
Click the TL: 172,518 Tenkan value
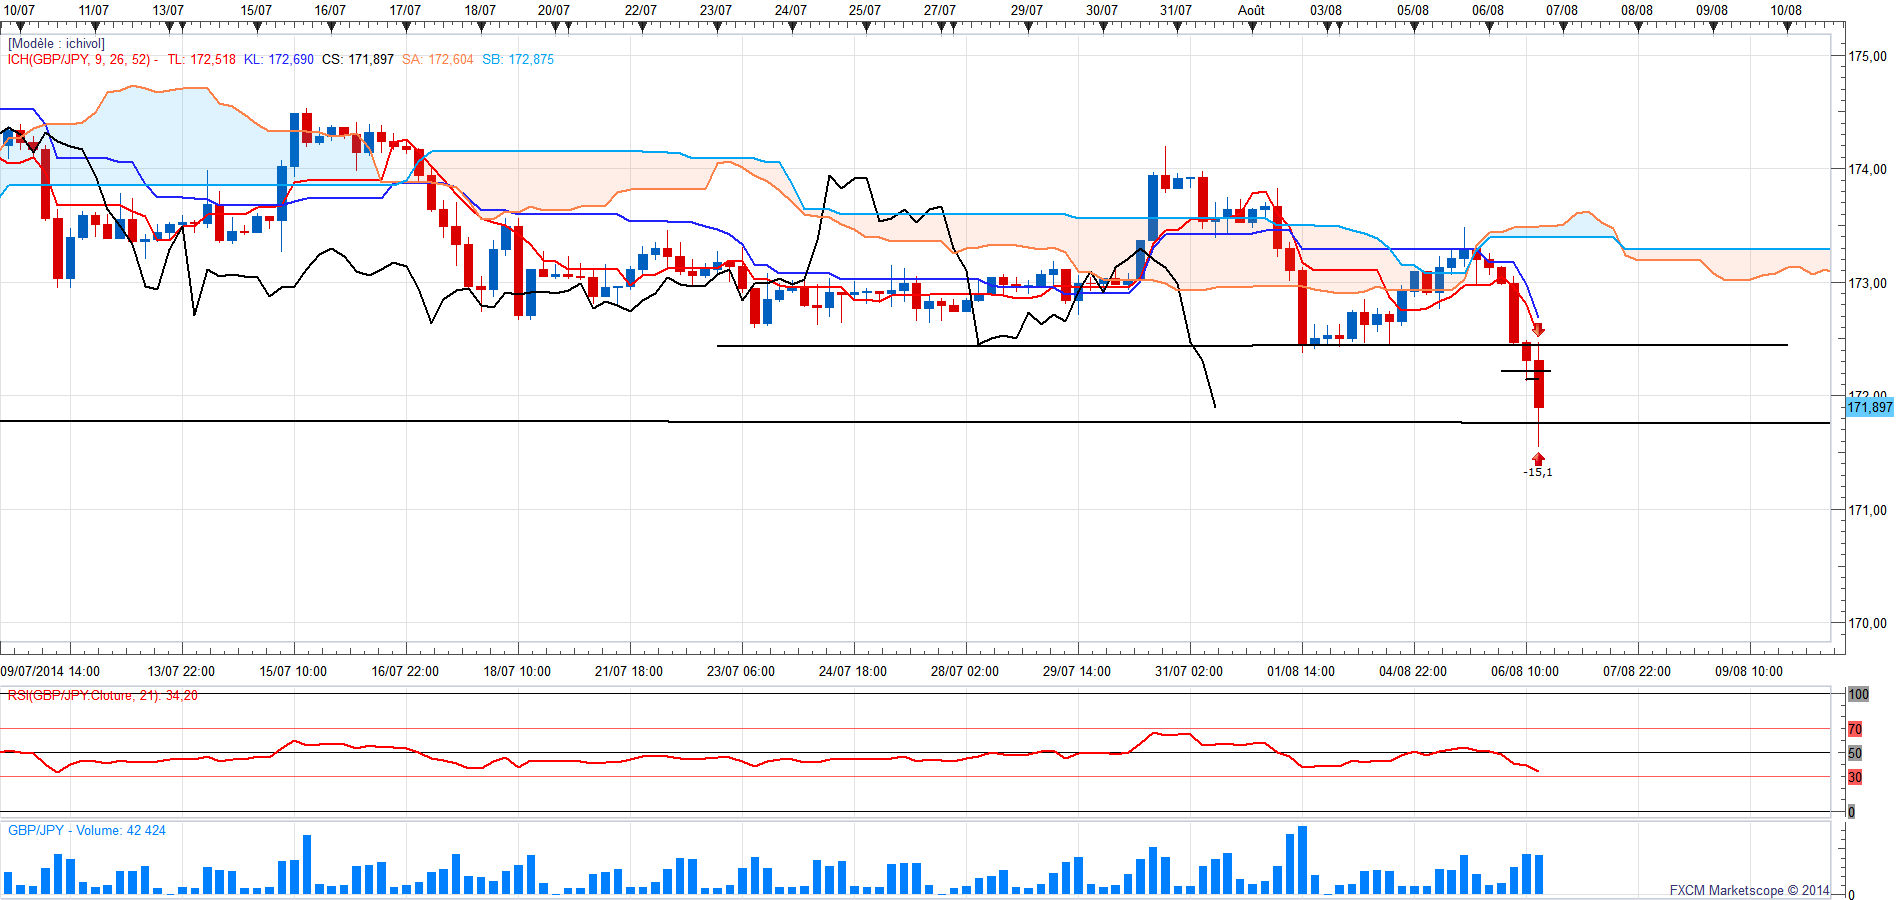[201, 60]
